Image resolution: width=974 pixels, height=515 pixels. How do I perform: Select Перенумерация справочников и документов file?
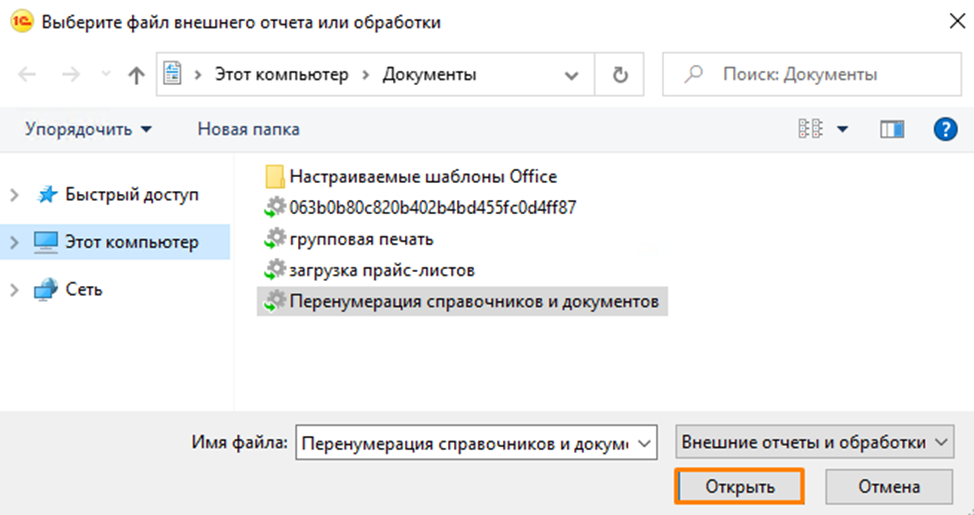pos(474,301)
